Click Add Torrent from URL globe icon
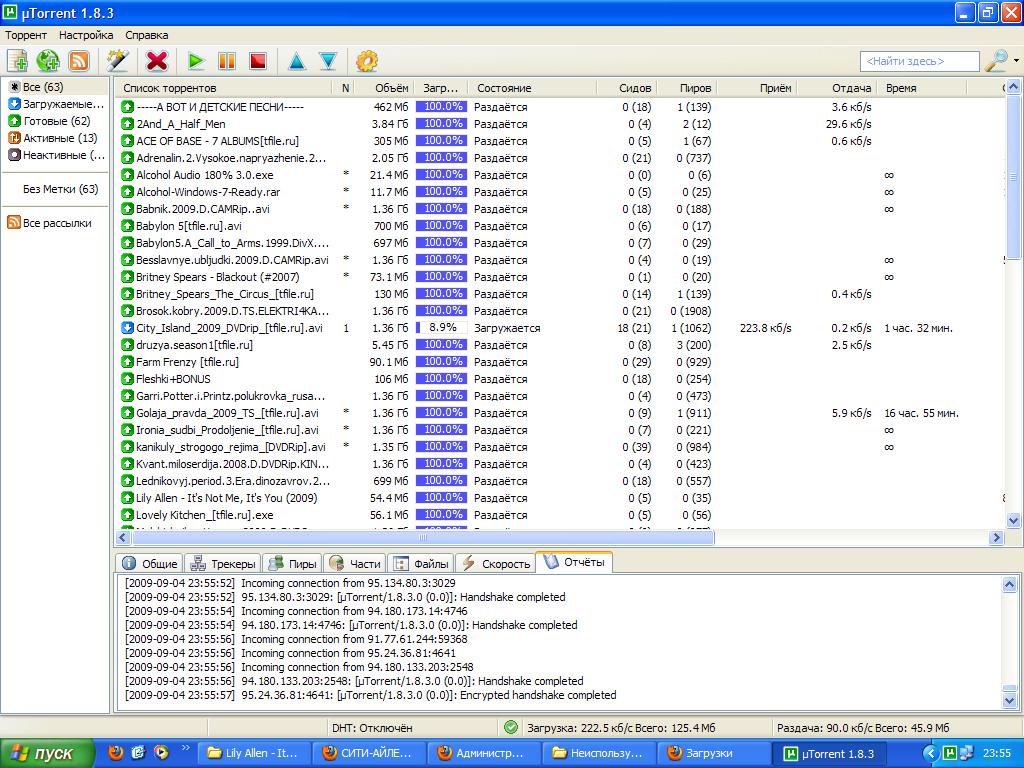This screenshot has height=768, width=1024. click(x=48, y=61)
